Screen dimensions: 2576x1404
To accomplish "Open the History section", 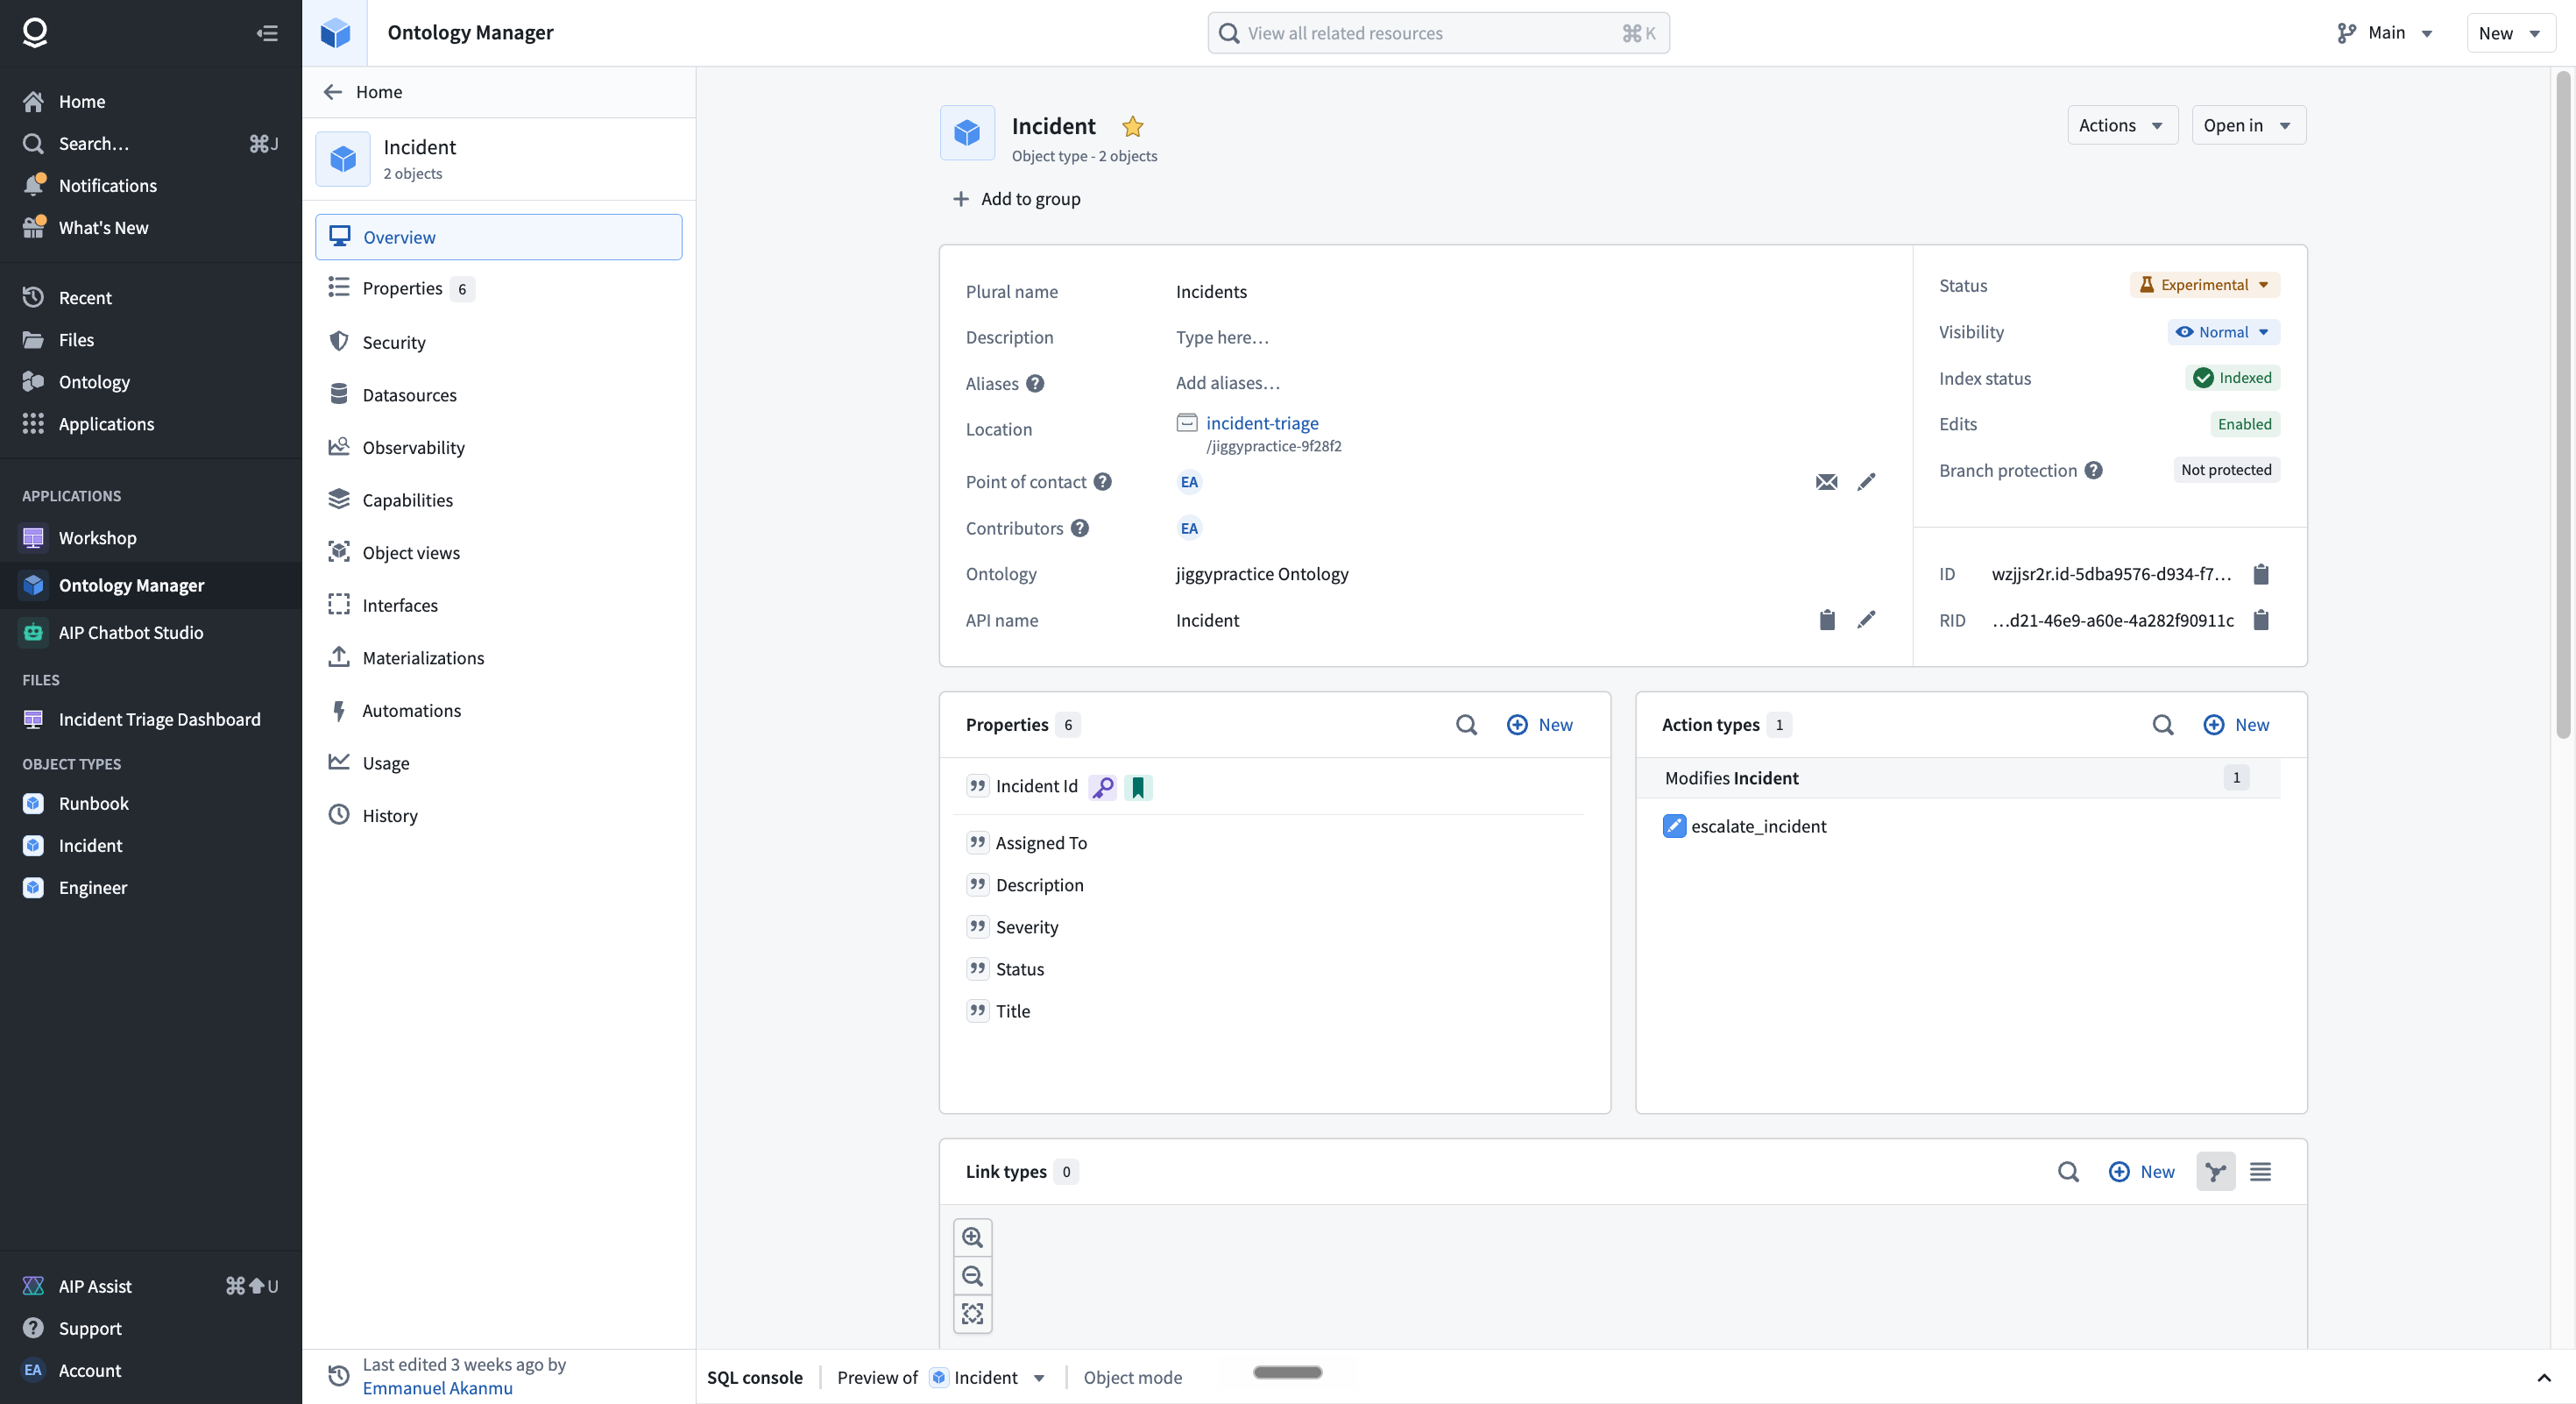I will click(498, 815).
